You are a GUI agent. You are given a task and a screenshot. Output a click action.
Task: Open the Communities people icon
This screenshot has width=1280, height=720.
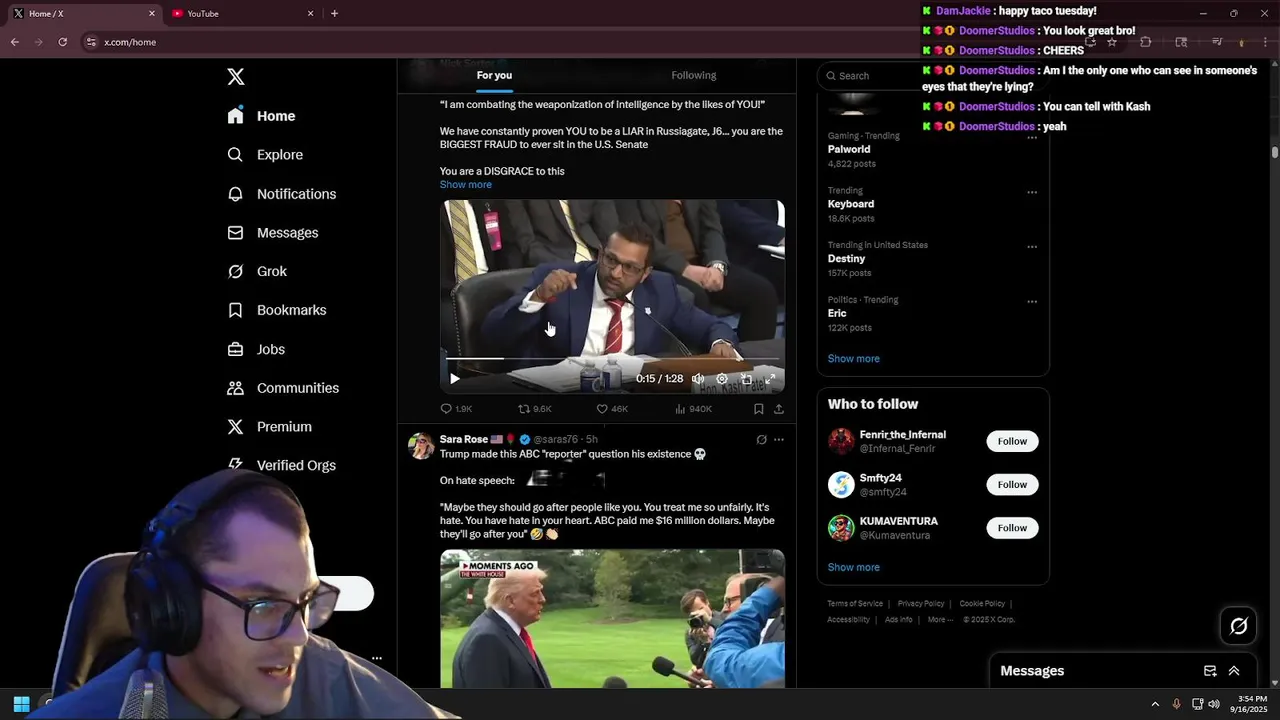pos(235,388)
